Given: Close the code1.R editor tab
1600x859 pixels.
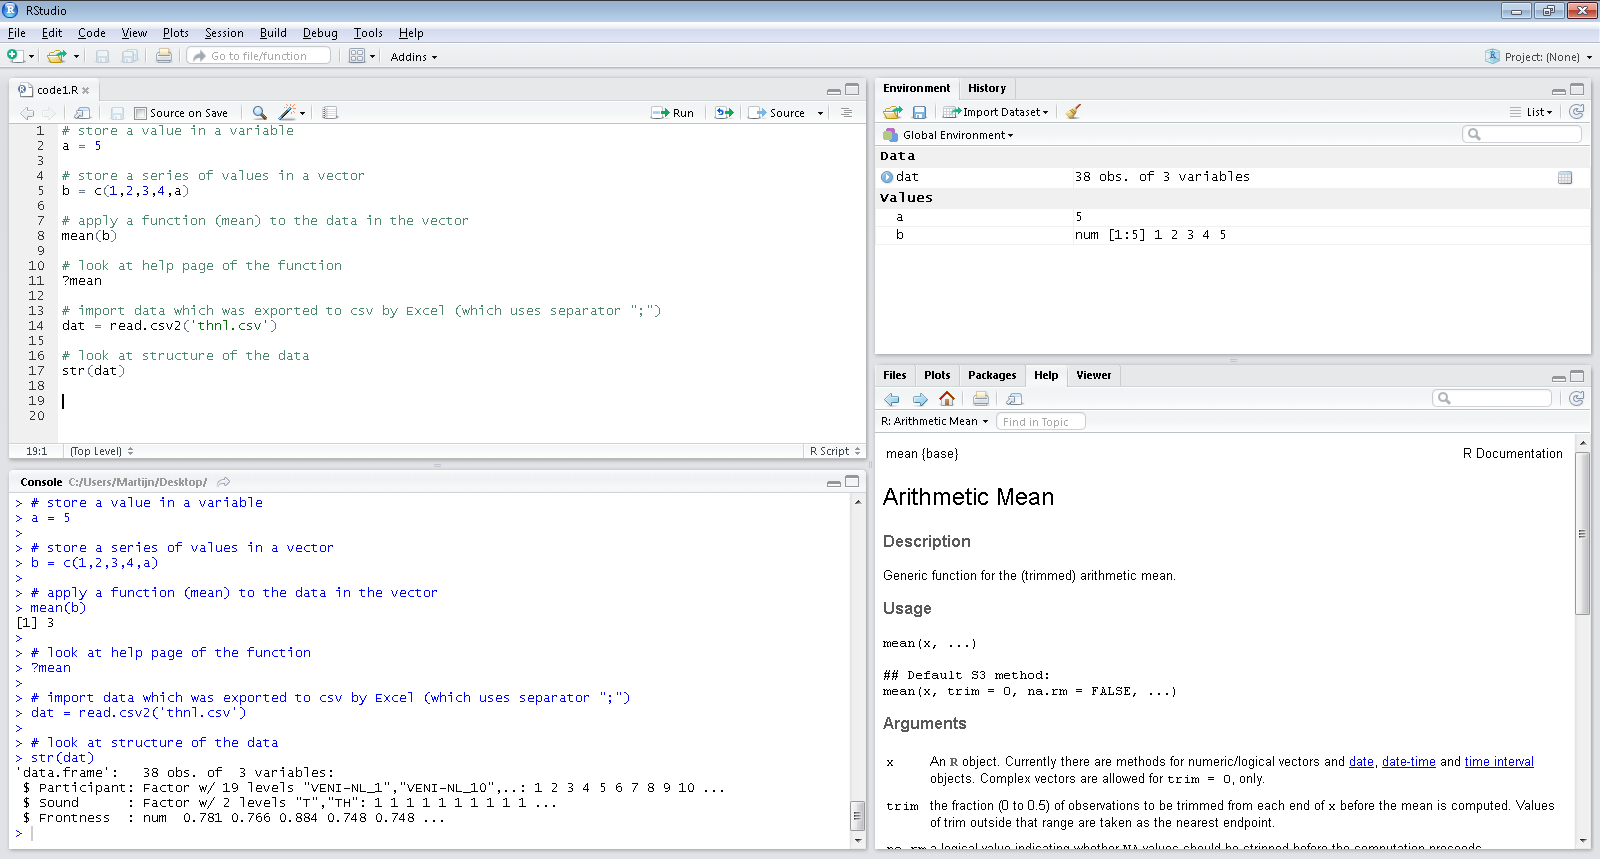Looking at the screenshot, I should 86,90.
